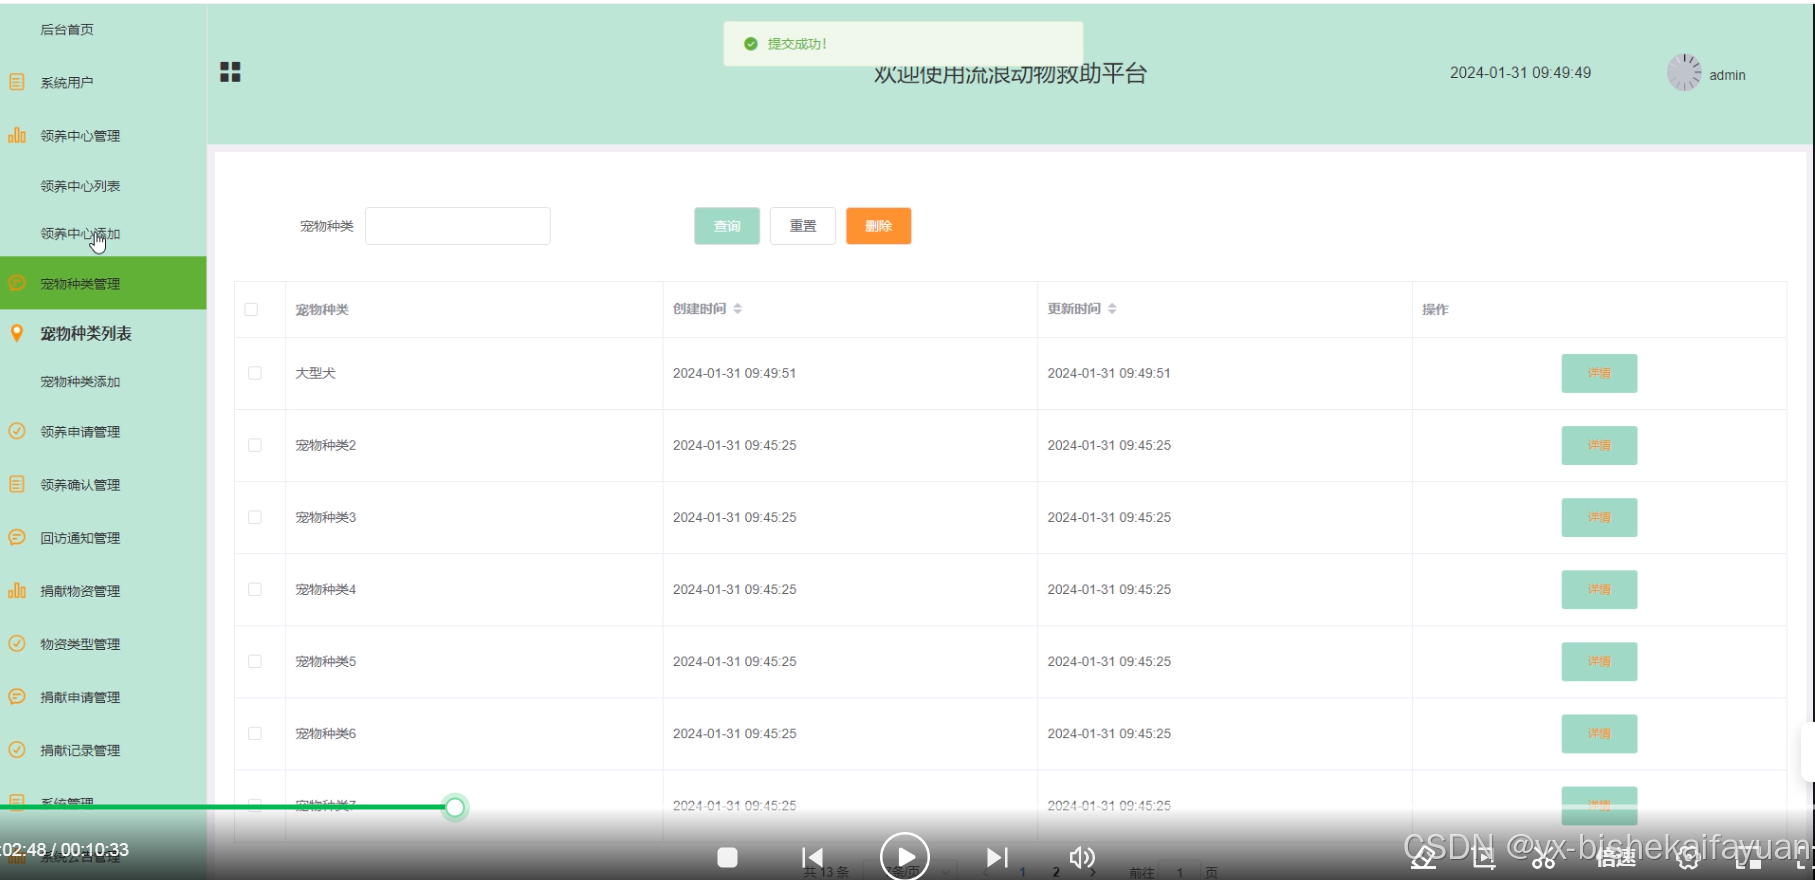Click the video progress bar handle
1815x880 pixels.
coord(455,807)
